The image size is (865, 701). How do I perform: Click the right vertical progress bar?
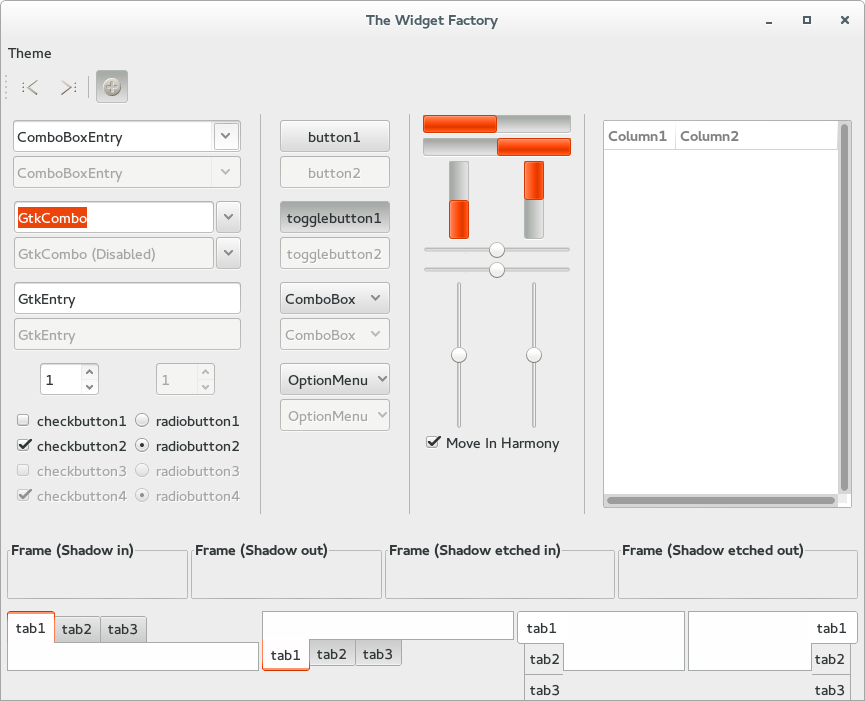pyautogui.click(x=533, y=200)
